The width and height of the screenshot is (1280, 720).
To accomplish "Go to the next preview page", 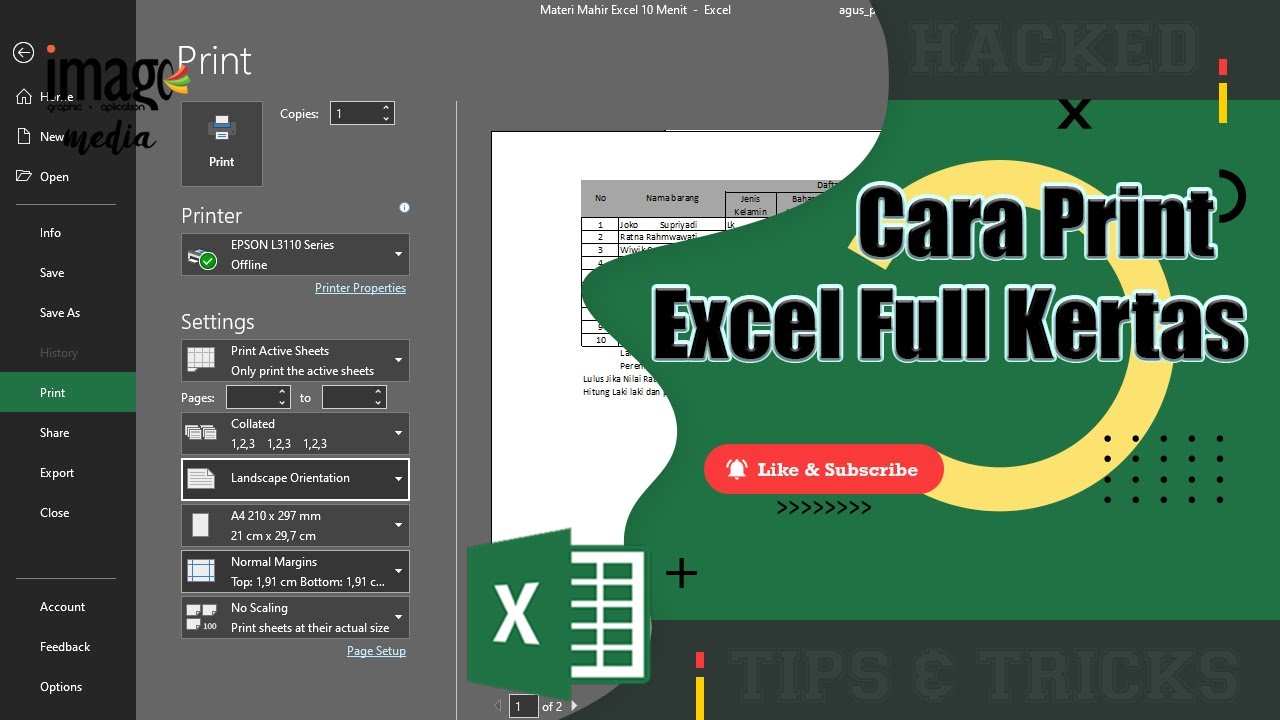I will (x=573, y=706).
